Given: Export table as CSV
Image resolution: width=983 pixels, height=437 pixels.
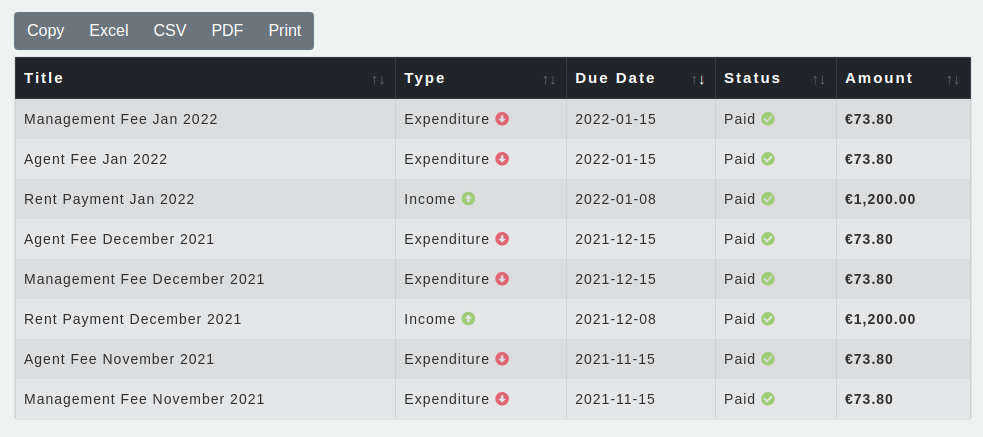Looking at the screenshot, I should coord(170,31).
